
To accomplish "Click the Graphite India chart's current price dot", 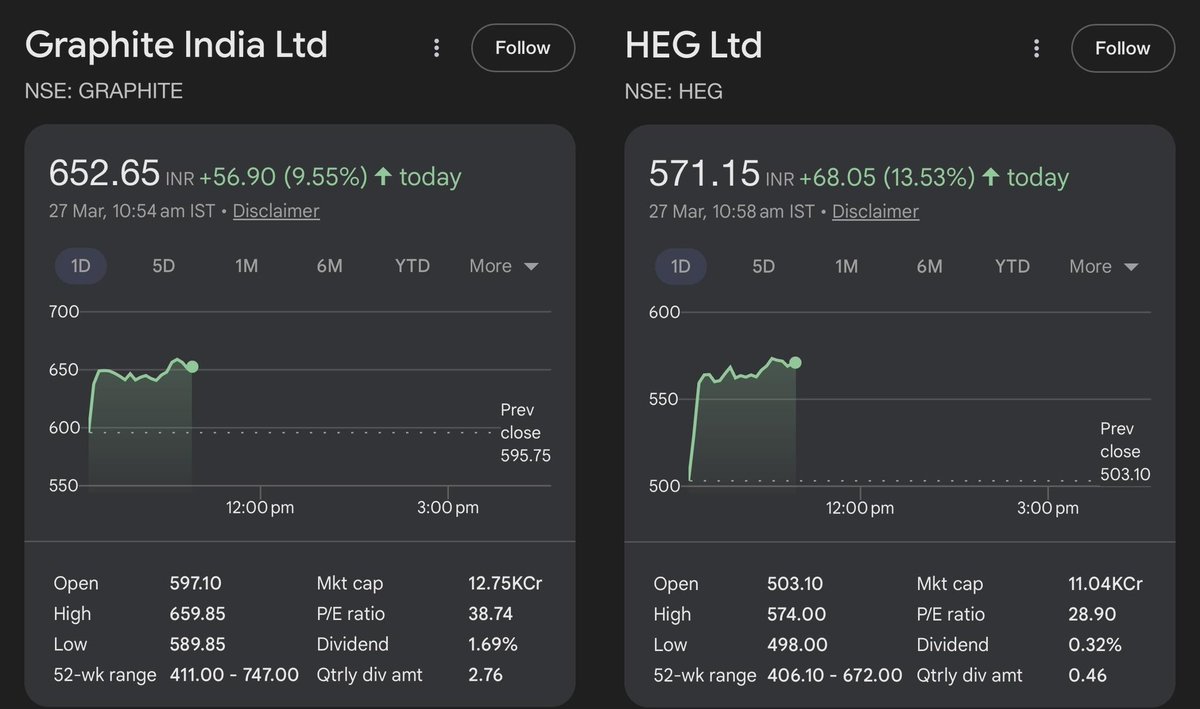I will 192,367.
